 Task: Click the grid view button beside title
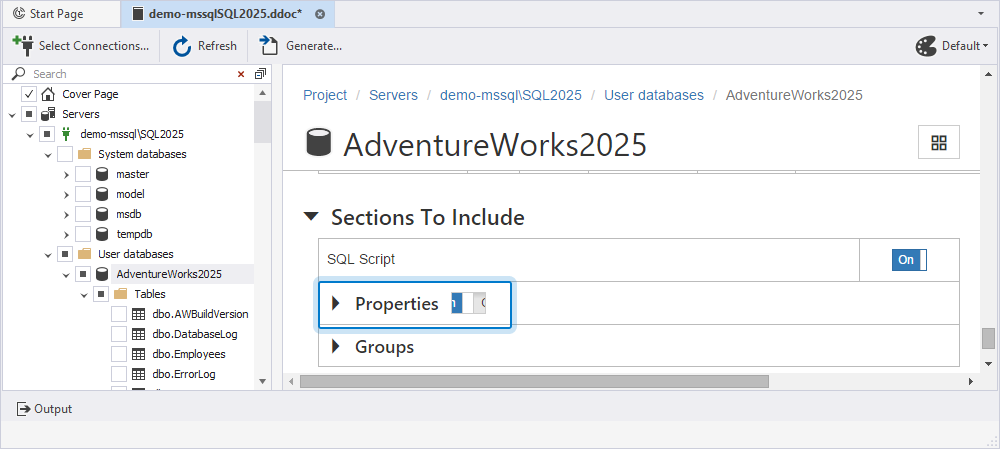939,142
